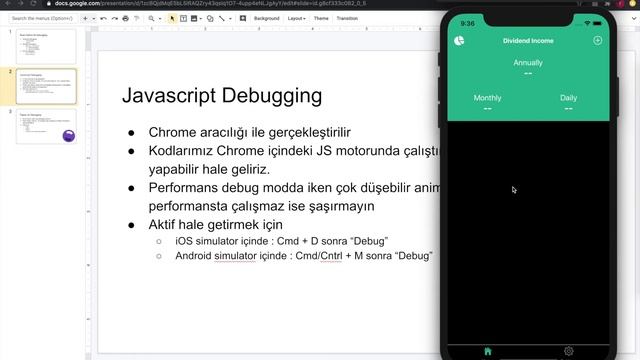
Task: Click the bullet starting Kodlarımız Chrome içindeki
Action: tap(294, 151)
